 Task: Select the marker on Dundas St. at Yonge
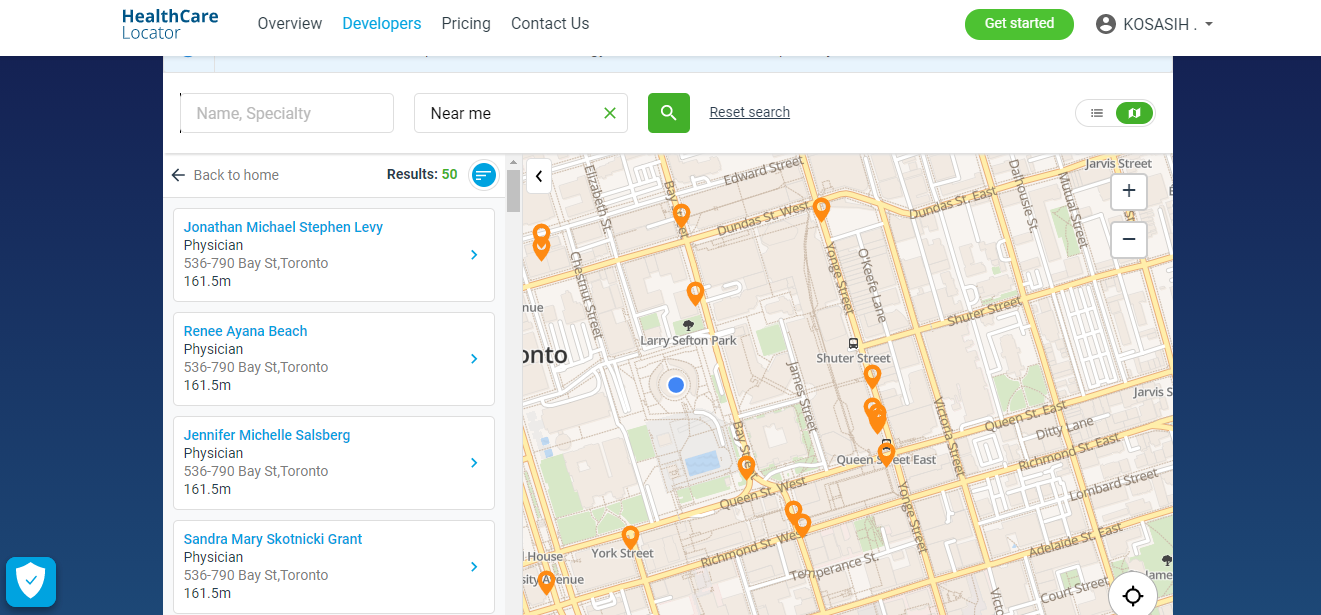821,209
